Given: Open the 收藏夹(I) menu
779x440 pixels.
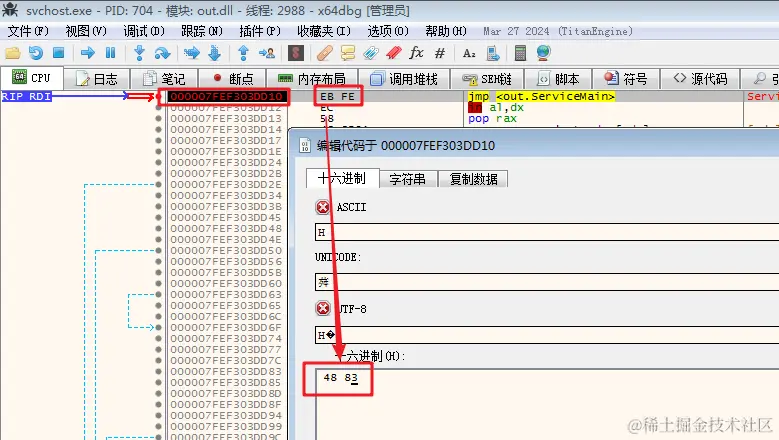Looking at the screenshot, I should pyautogui.click(x=324, y=31).
